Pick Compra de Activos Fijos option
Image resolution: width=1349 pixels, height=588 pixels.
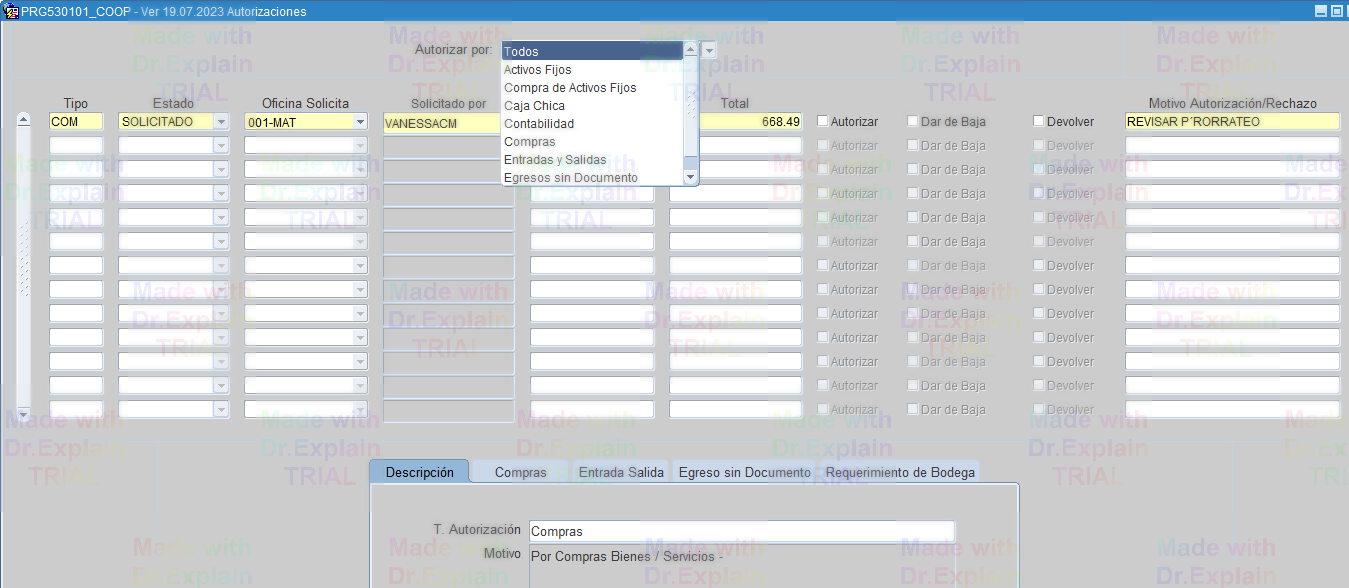coord(569,88)
